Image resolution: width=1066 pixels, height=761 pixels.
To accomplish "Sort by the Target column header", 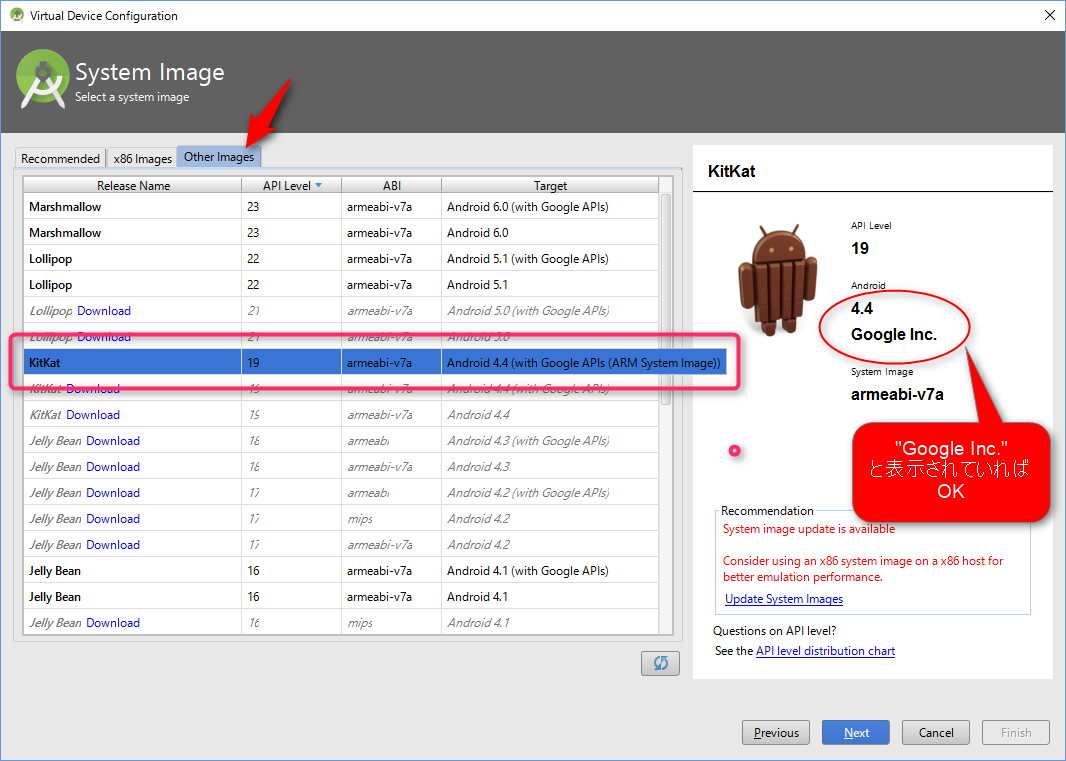I will coord(550,186).
